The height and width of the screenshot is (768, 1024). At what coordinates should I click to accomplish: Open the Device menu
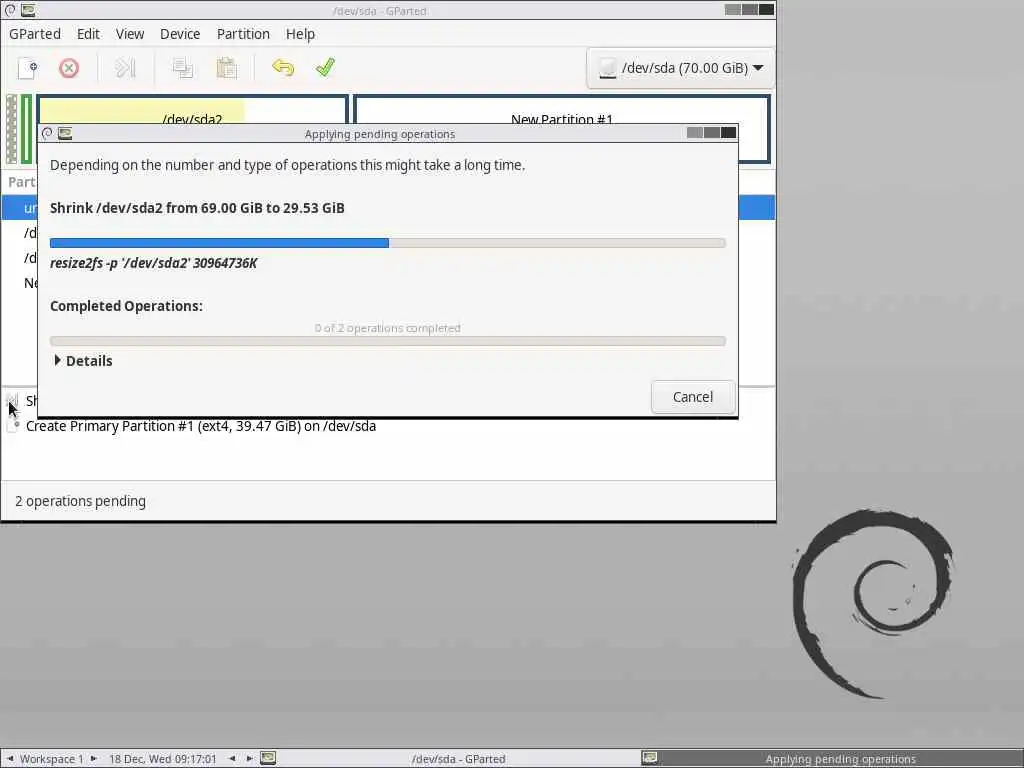pyautogui.click(x=180, y=34)
